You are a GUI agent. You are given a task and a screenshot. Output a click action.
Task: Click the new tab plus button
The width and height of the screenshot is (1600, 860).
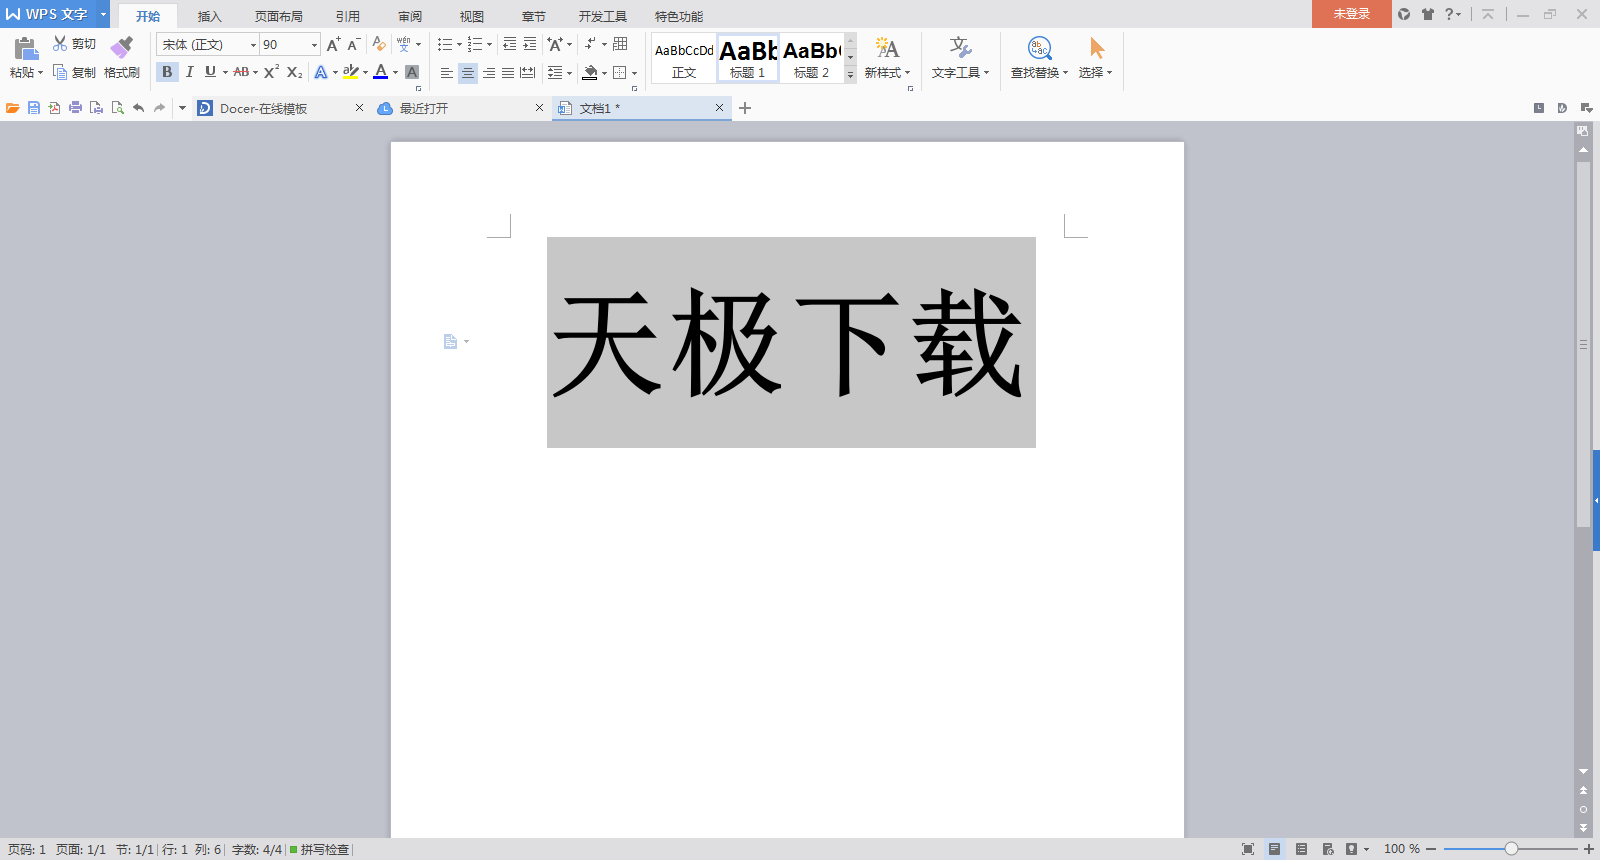(x=745, y=108)
